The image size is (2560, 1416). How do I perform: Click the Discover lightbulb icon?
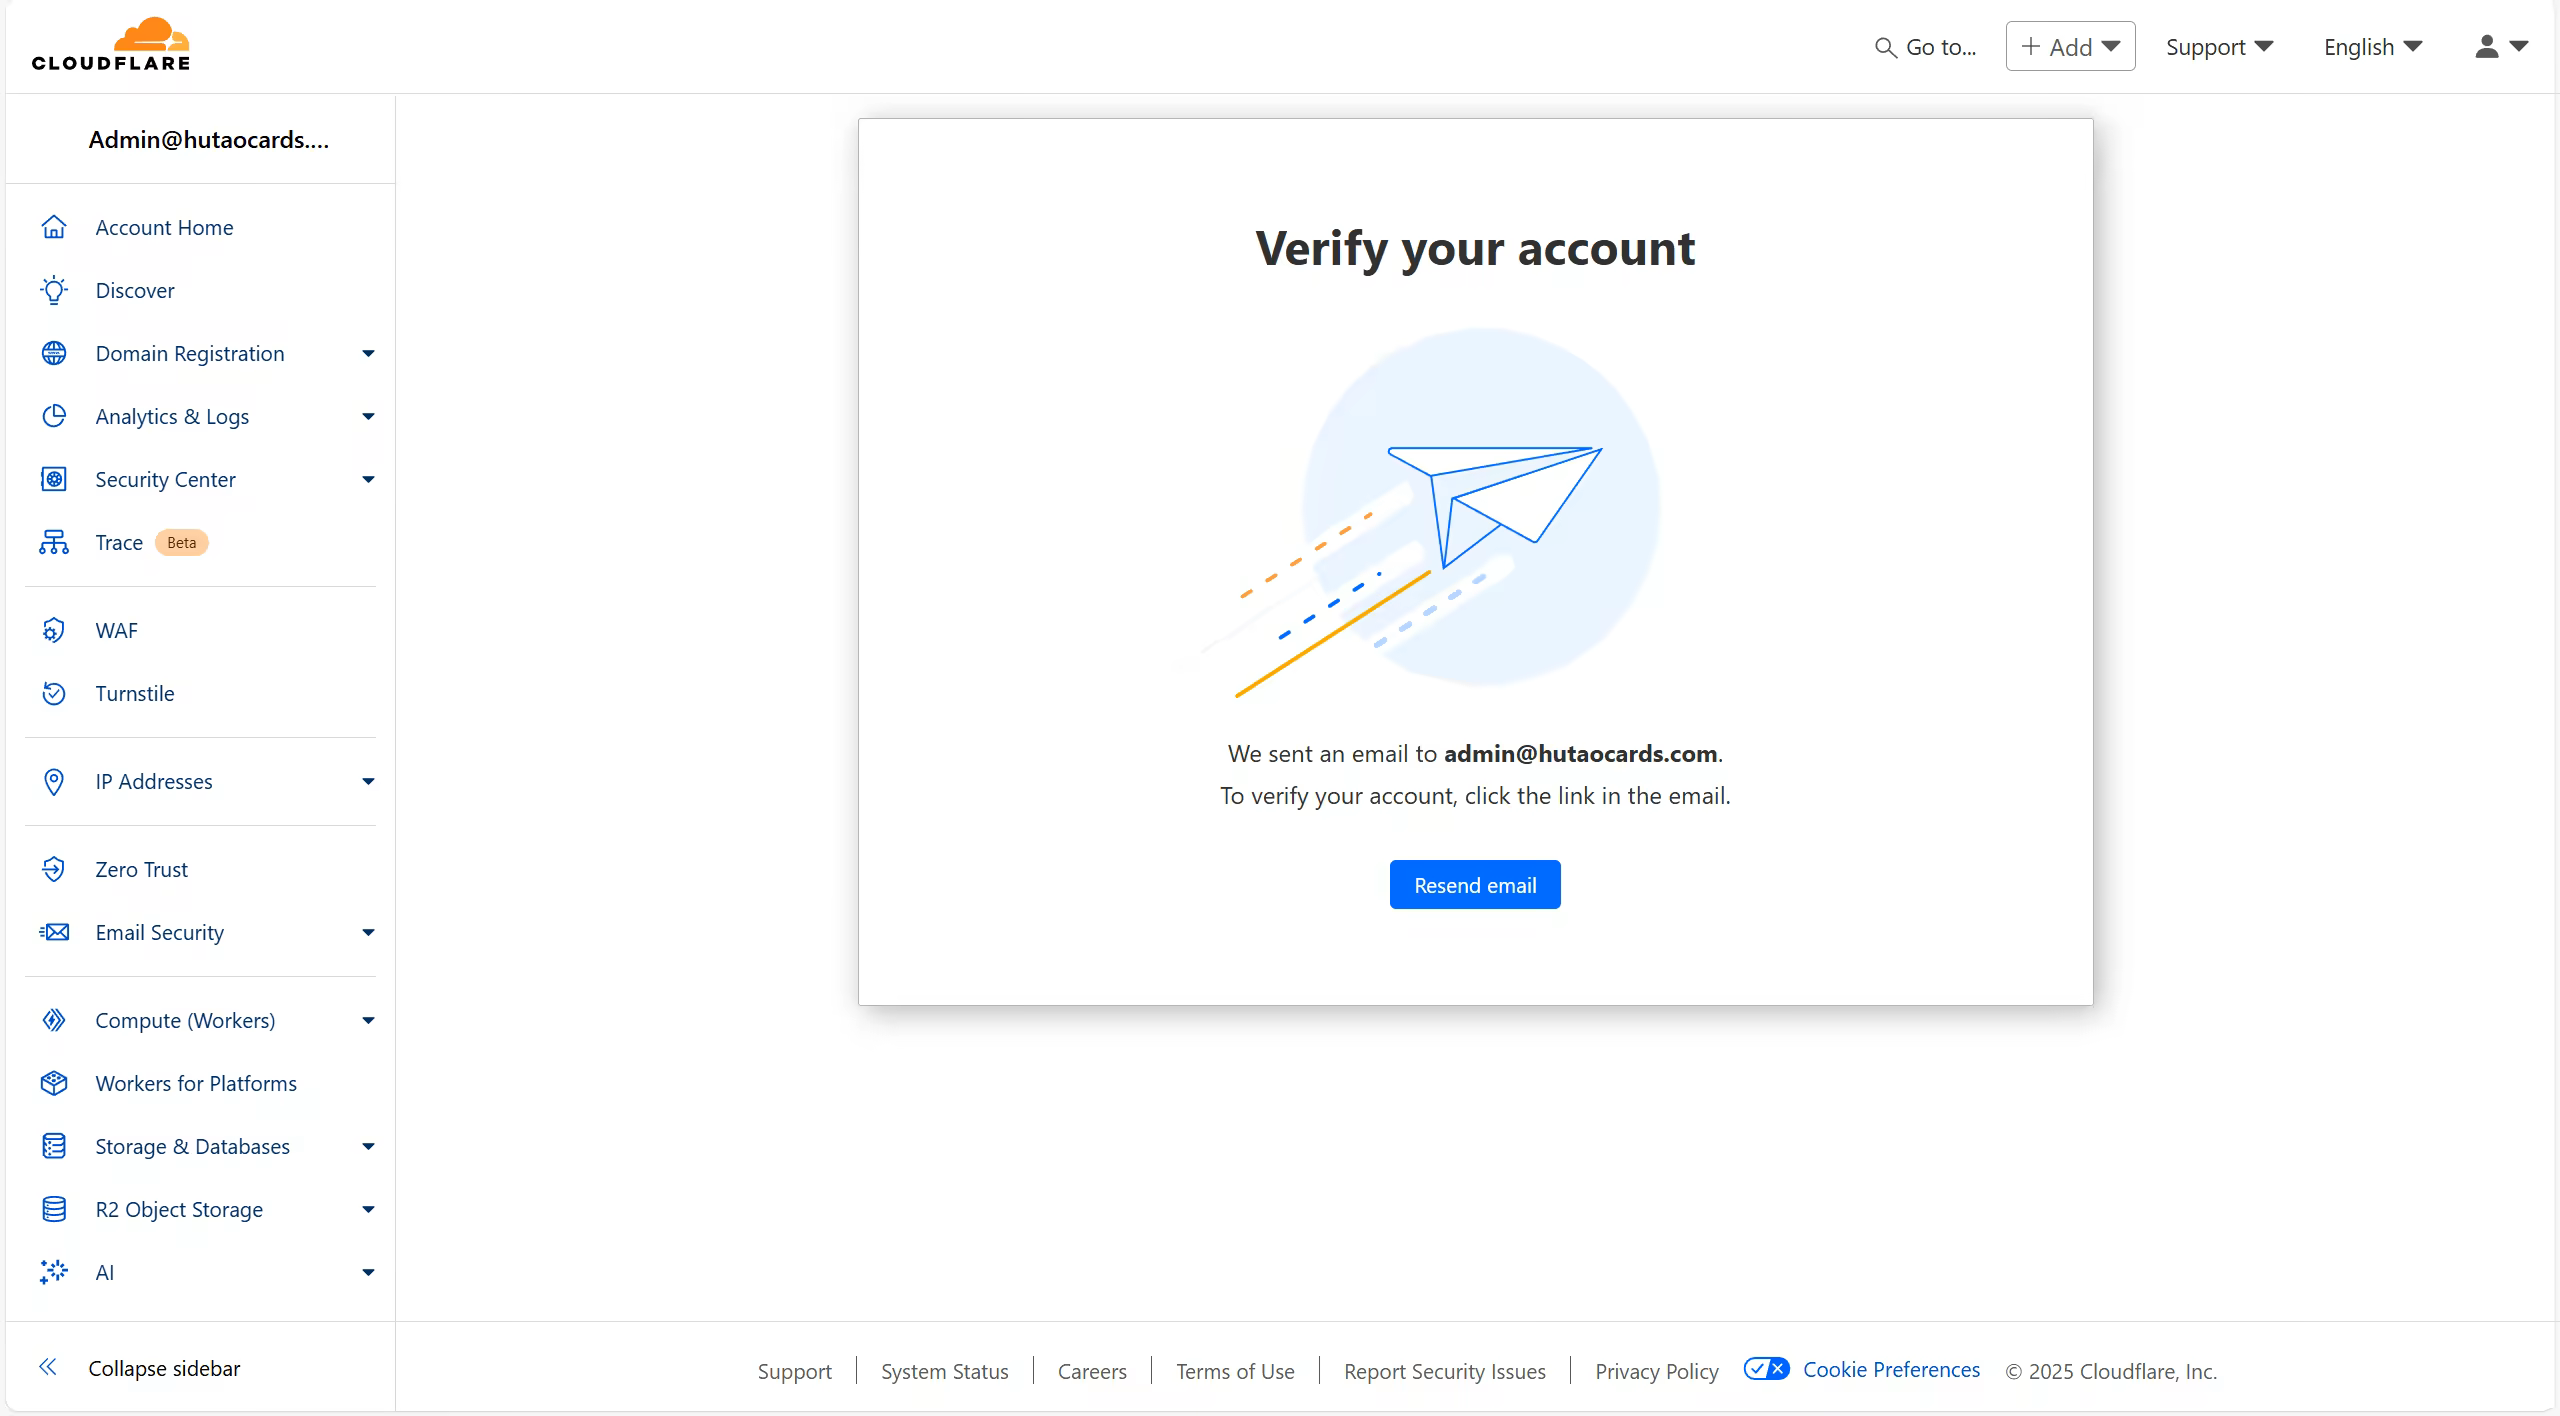point(54,291)
